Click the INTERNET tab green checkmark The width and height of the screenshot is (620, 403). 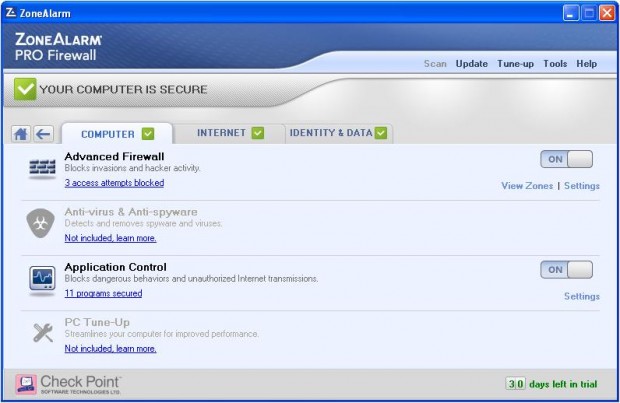[x=258, y=133]
